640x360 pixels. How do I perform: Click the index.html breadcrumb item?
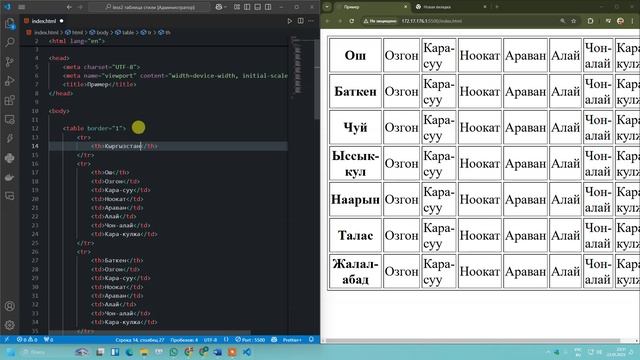click(x=43, y=32)
